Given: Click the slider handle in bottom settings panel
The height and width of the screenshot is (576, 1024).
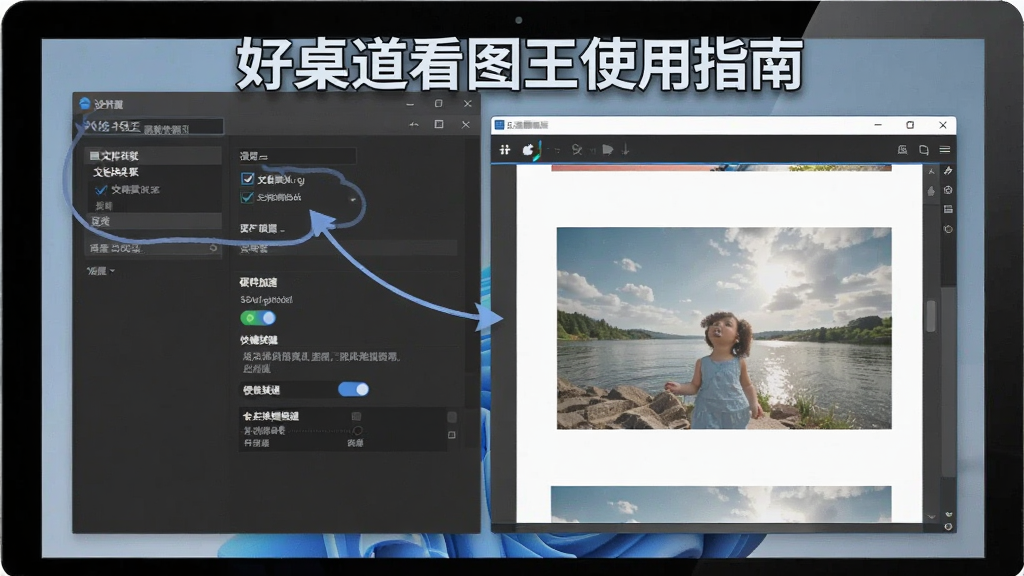Looking at the screenshot, I should click(x=357, y=430).
